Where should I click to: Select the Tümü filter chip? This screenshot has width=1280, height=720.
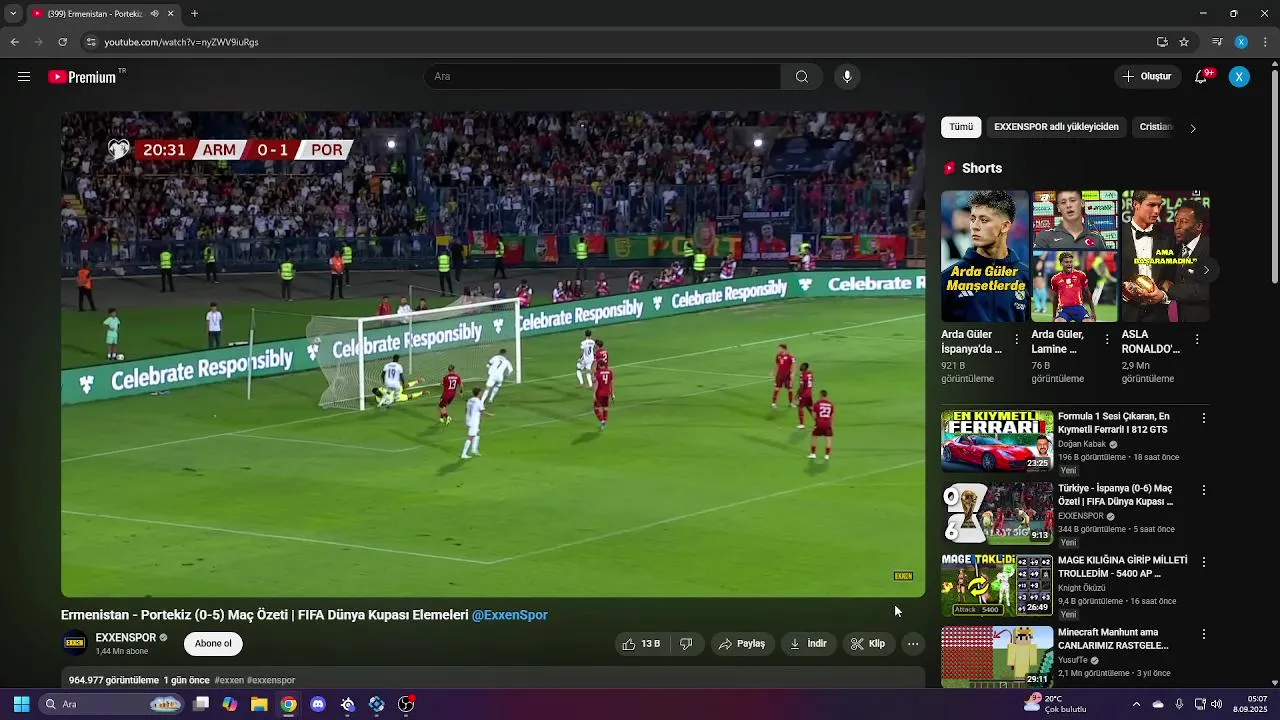961,127
